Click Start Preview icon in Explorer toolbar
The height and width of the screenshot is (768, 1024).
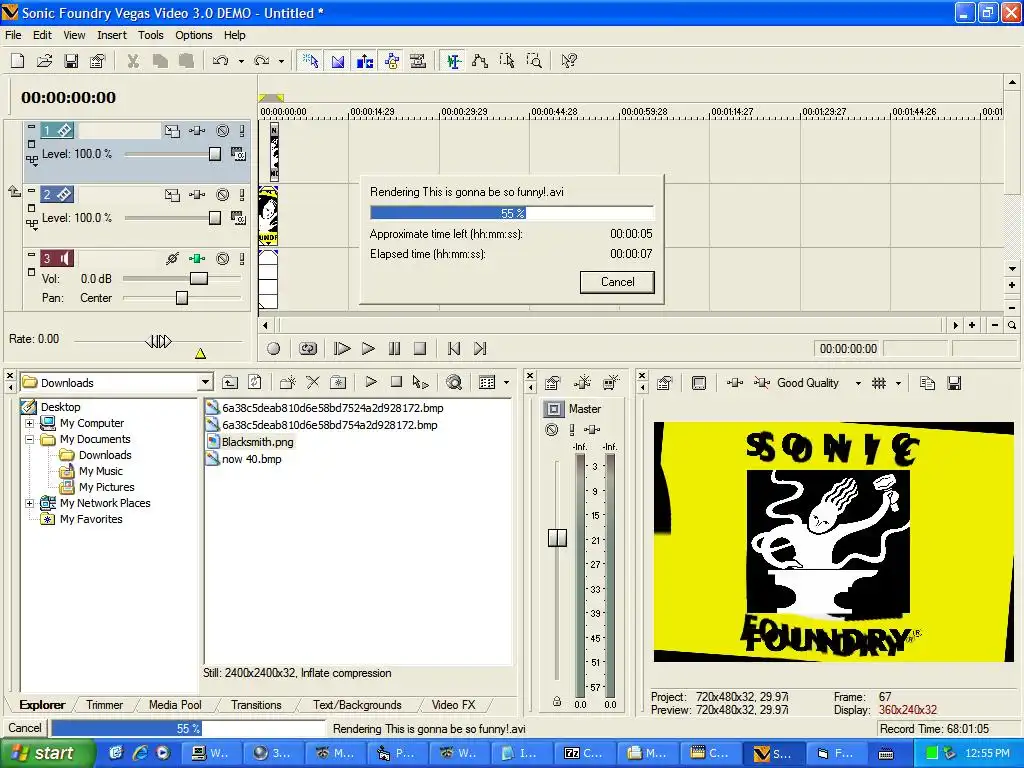(x=371, y=382)
